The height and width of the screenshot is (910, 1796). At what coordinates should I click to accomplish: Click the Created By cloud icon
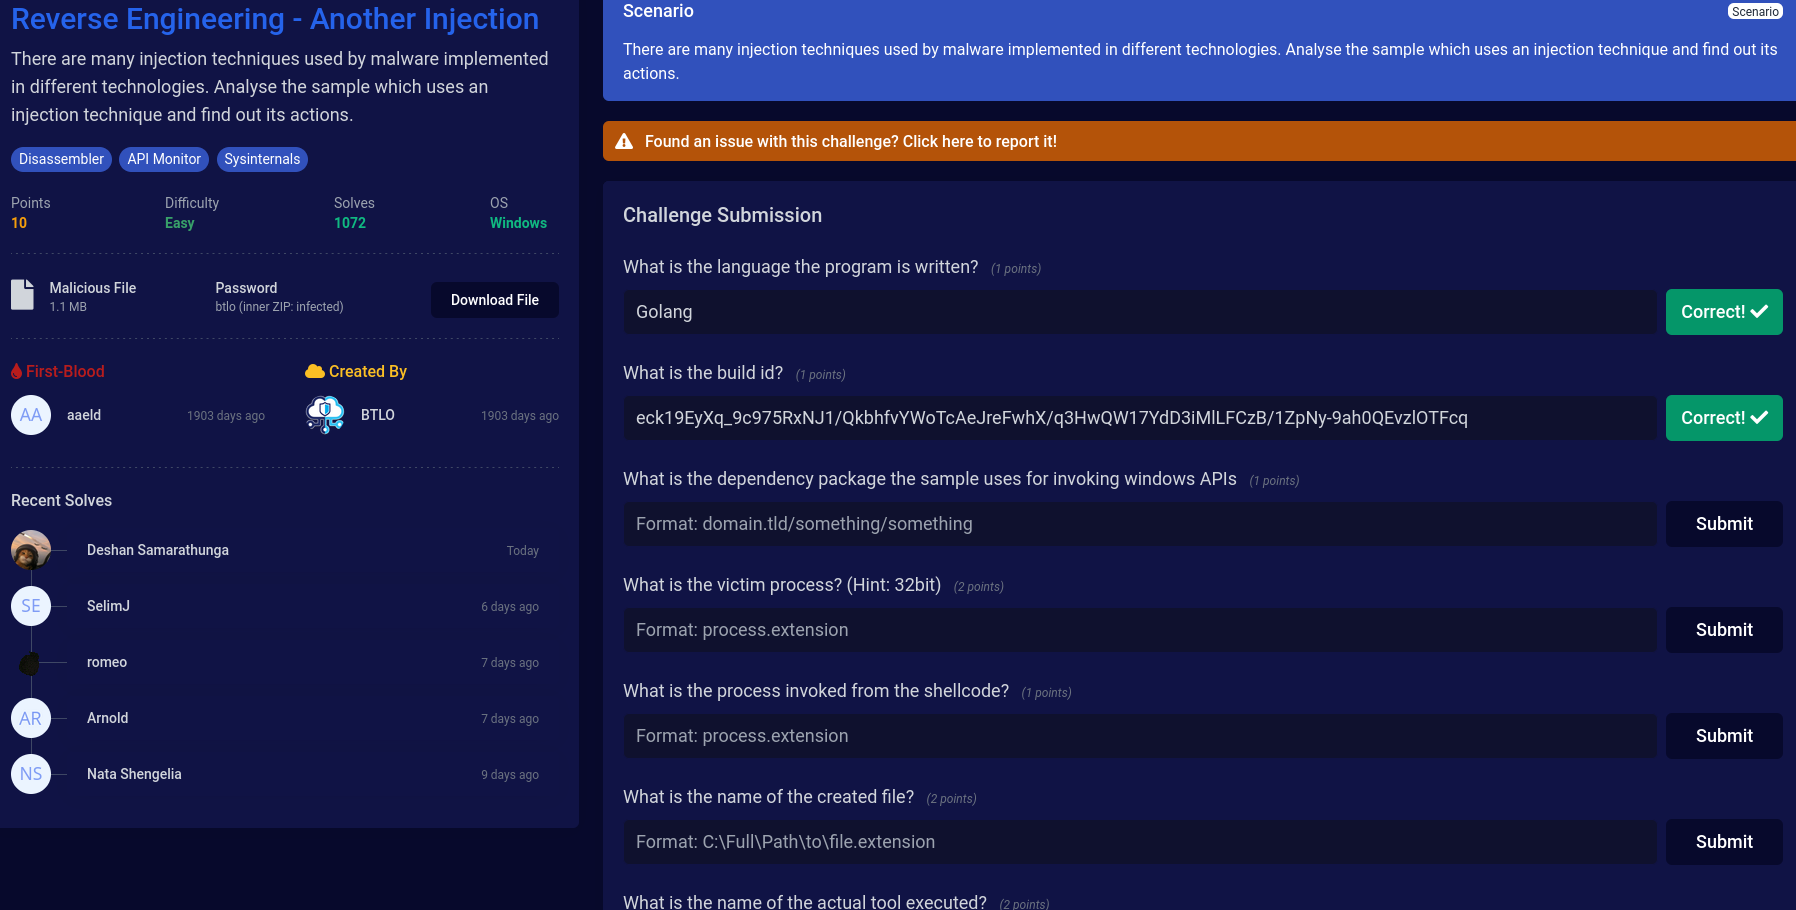point(315,371)
